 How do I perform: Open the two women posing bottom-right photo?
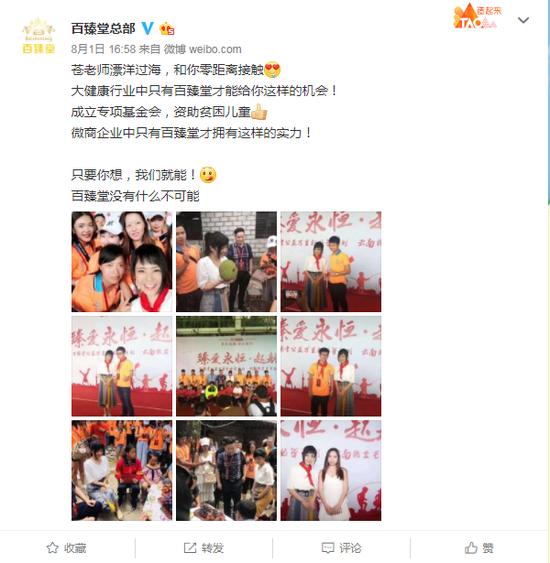(331, 470)
